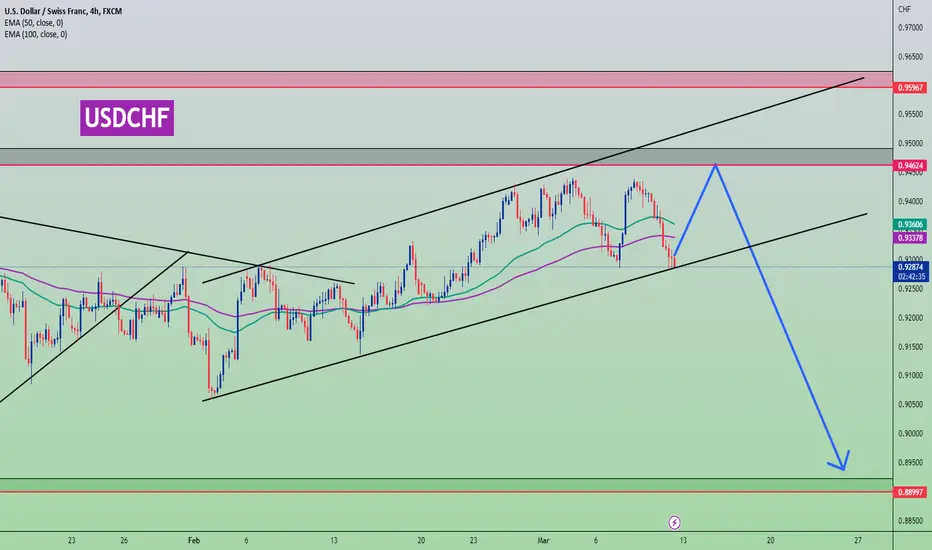Screen dimensions: 932x550
Task: Click the 0.96500 price axis tick
Action: 910,57
